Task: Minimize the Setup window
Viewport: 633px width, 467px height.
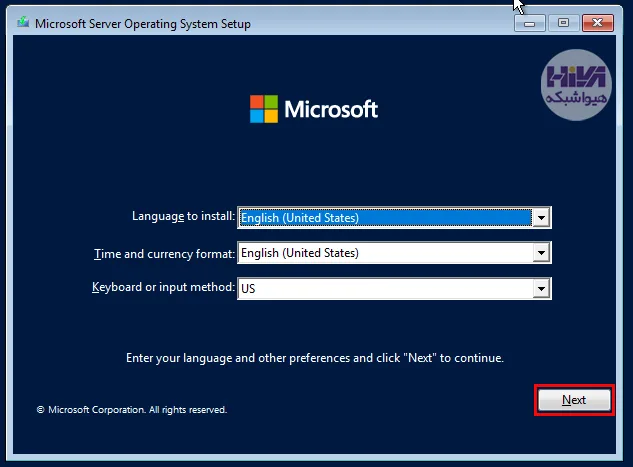Action: (529, 23)
